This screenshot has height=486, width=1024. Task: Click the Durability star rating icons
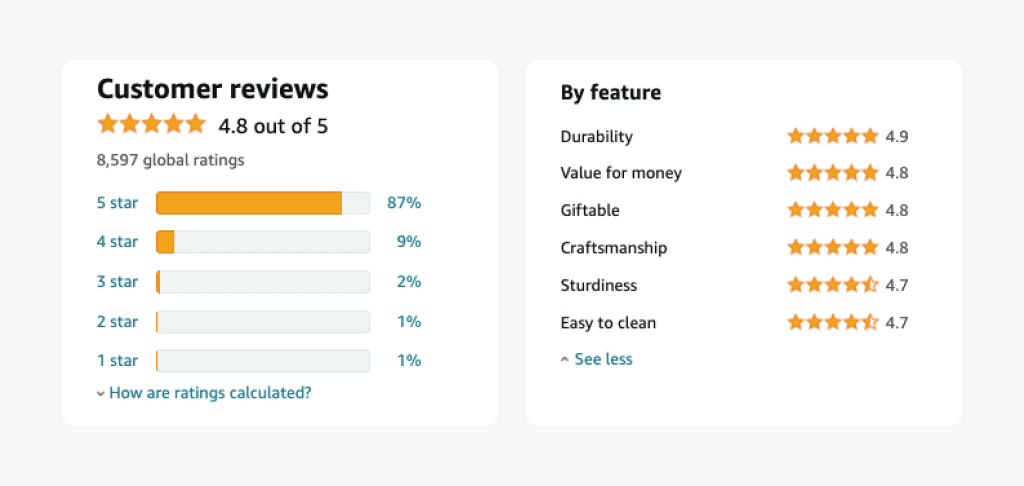click(833, 136)
